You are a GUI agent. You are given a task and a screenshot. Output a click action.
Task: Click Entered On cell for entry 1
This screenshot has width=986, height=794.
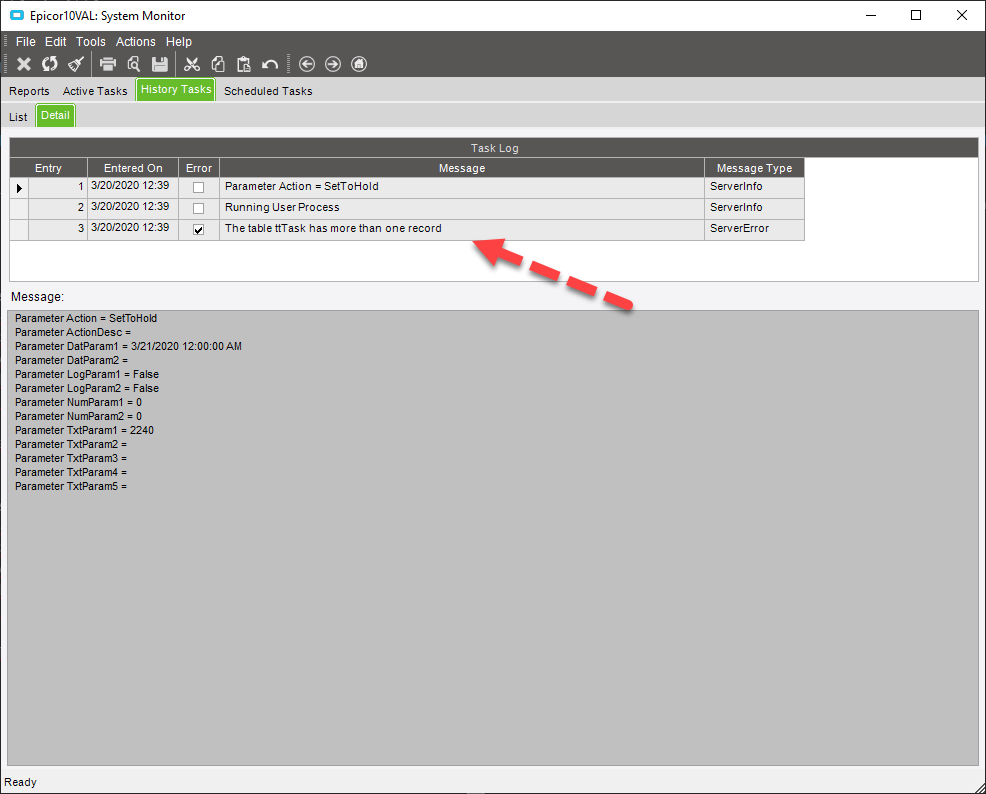click(x=133, y=186)
